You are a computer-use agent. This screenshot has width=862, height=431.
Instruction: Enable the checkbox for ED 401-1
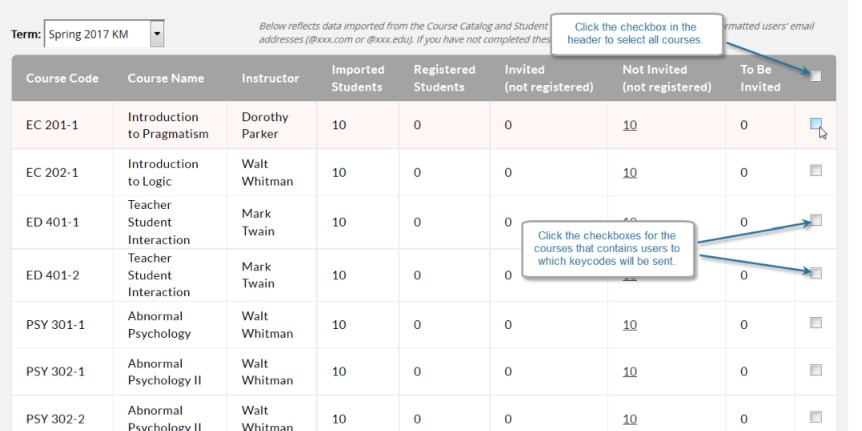tap(816, 220)
